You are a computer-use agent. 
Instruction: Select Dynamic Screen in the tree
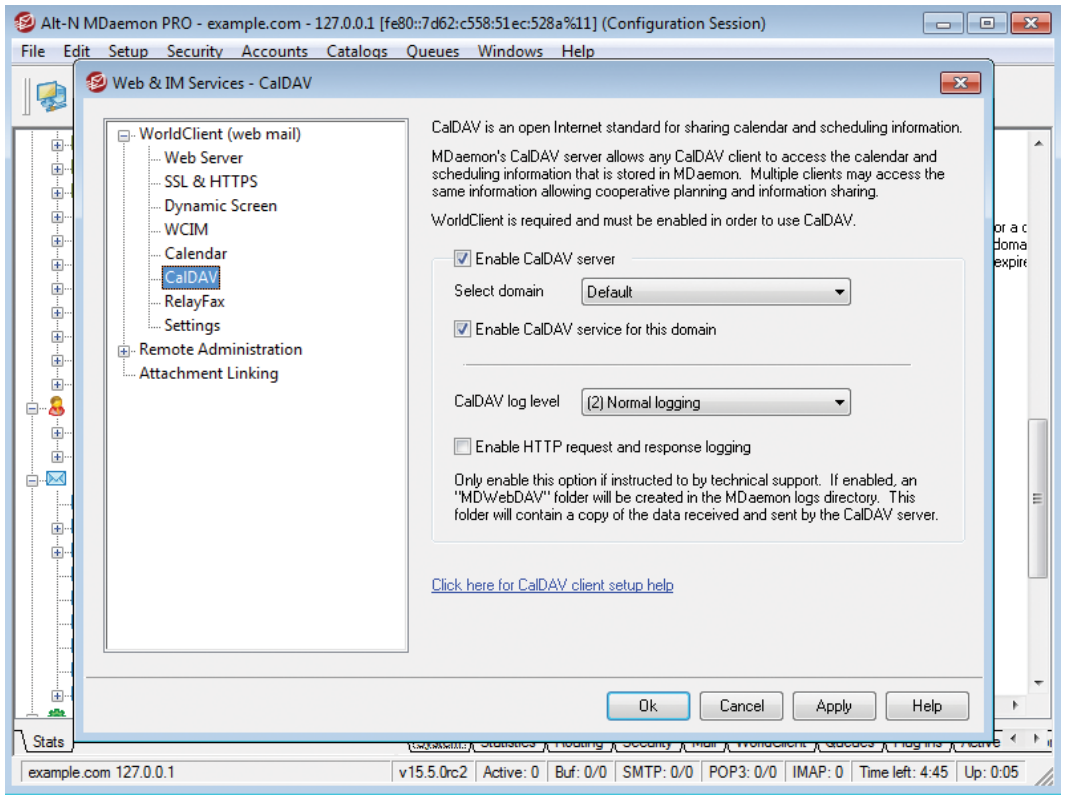[x=220, y=206]
